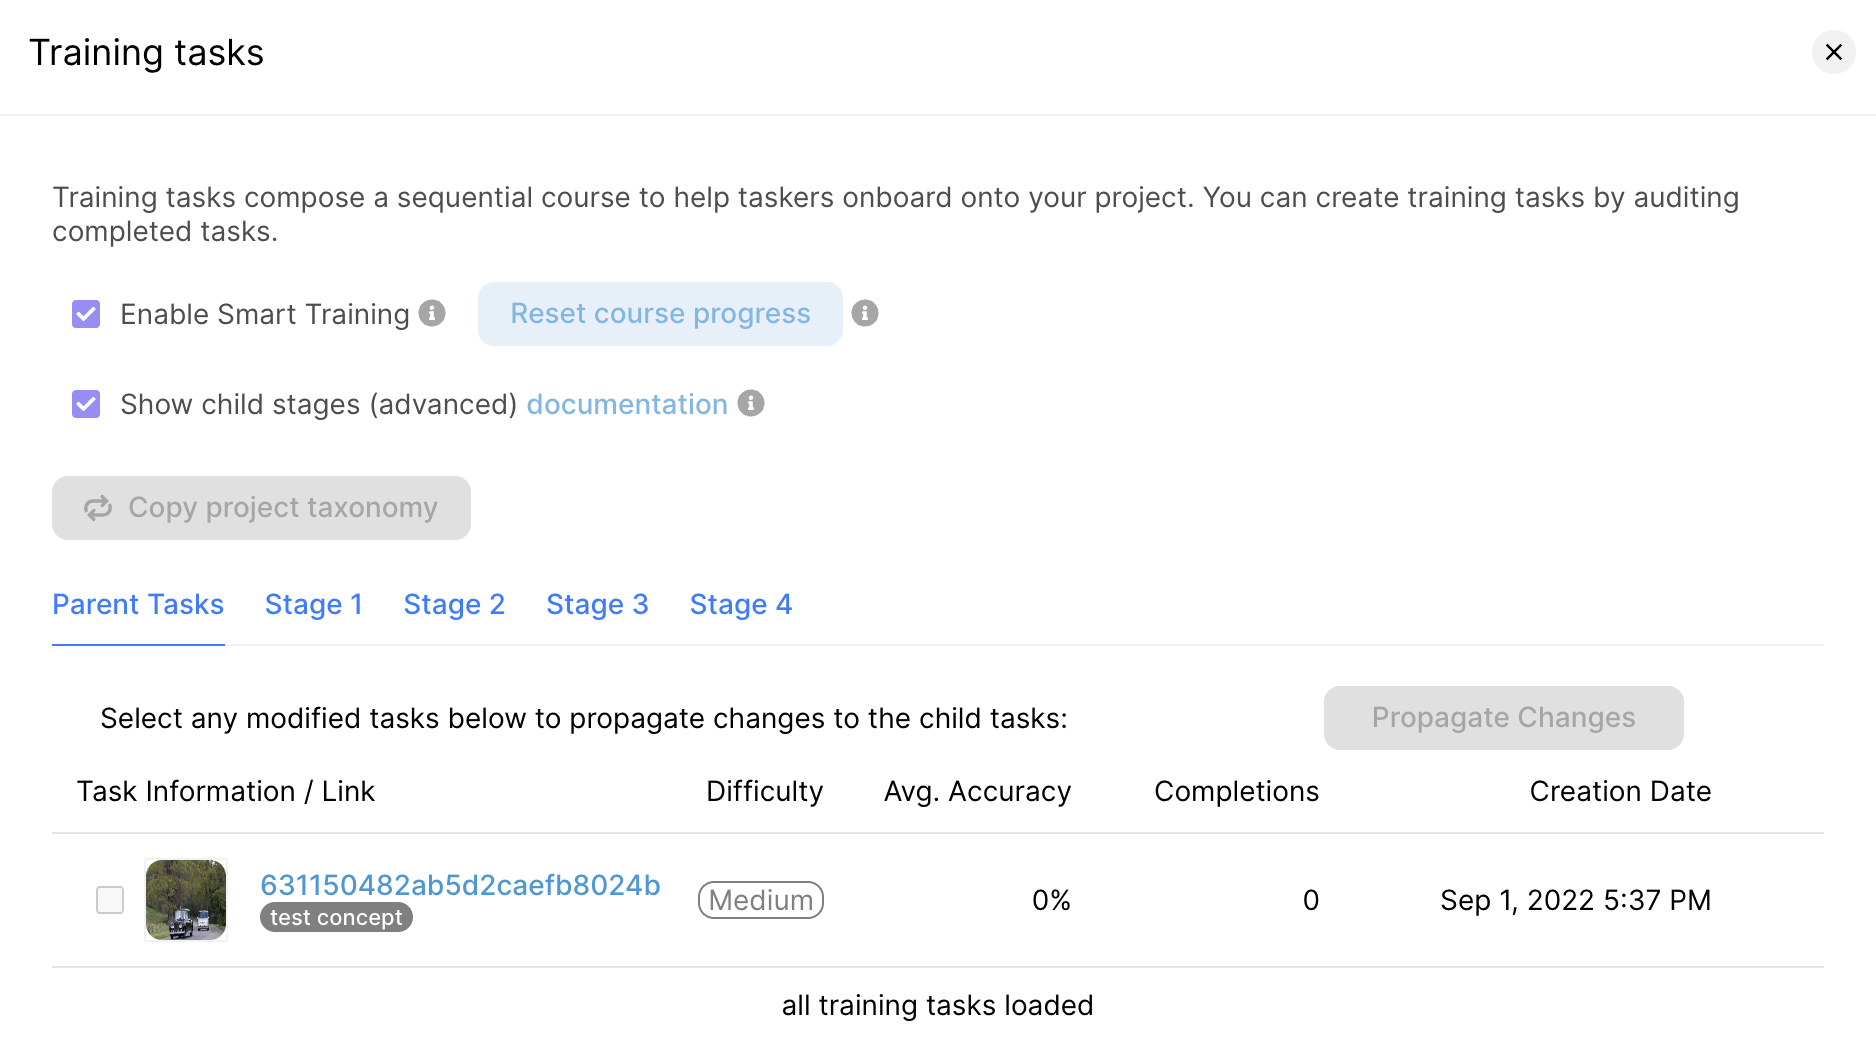This screenshot has height=1056, width=1876.
Task: Uncheck Show child stages checkbox
Action: (86, 404)
